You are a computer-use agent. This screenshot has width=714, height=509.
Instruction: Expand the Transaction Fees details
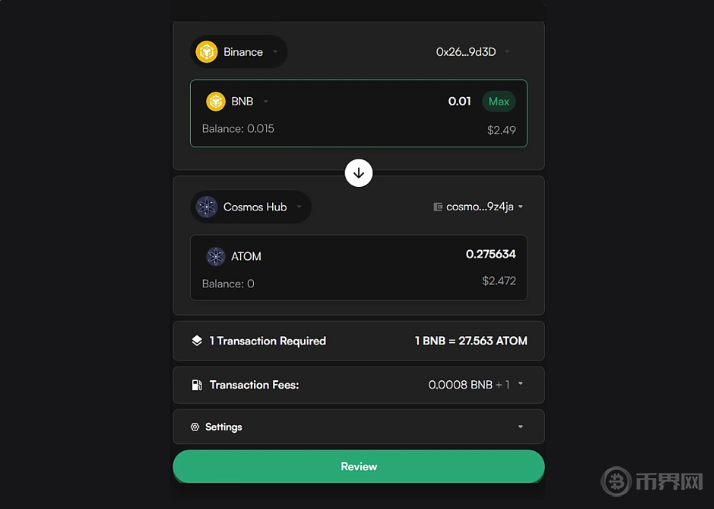[x=521, y=384]
